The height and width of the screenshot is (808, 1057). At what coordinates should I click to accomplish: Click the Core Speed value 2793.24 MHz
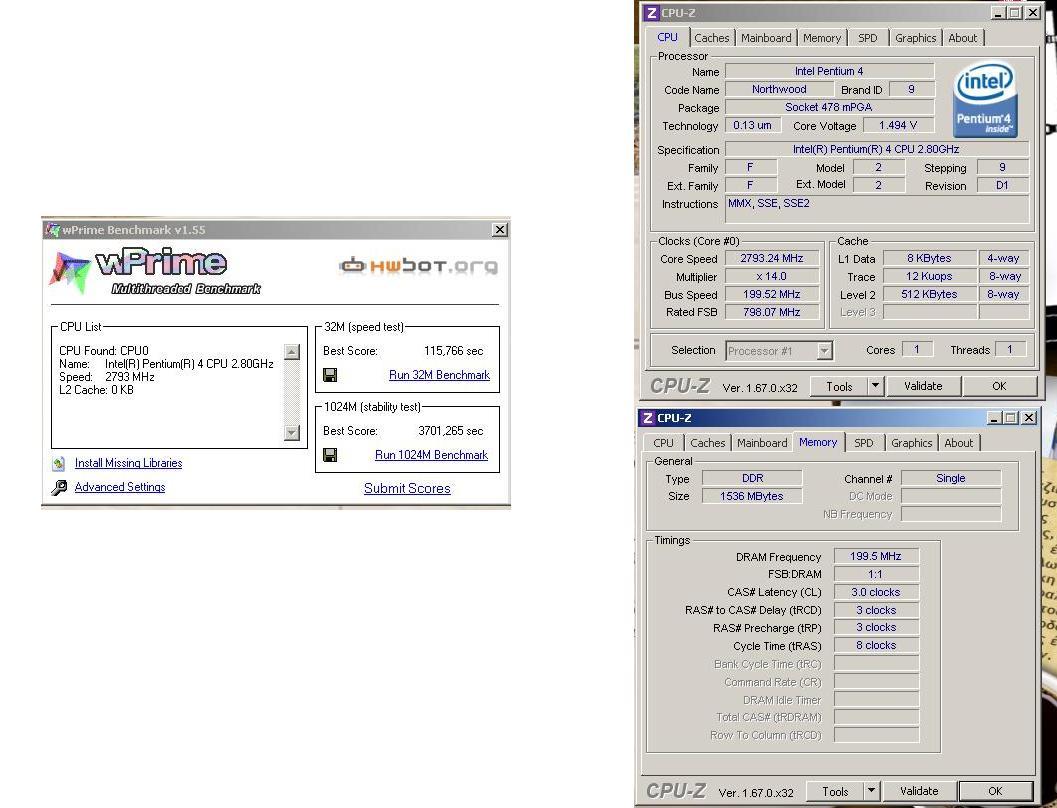(x=772, y=258)
